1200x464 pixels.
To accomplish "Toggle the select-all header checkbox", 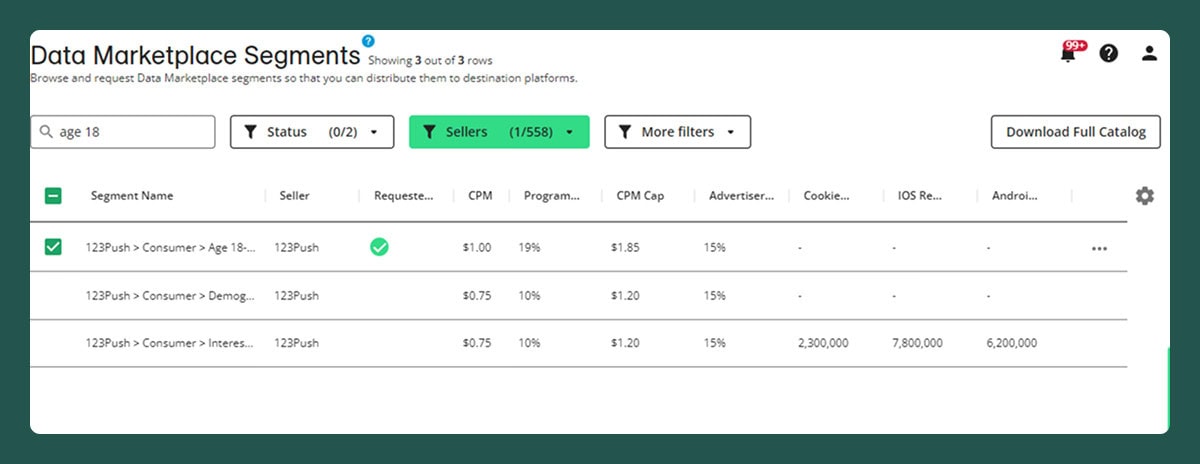I will coord(53,196).
